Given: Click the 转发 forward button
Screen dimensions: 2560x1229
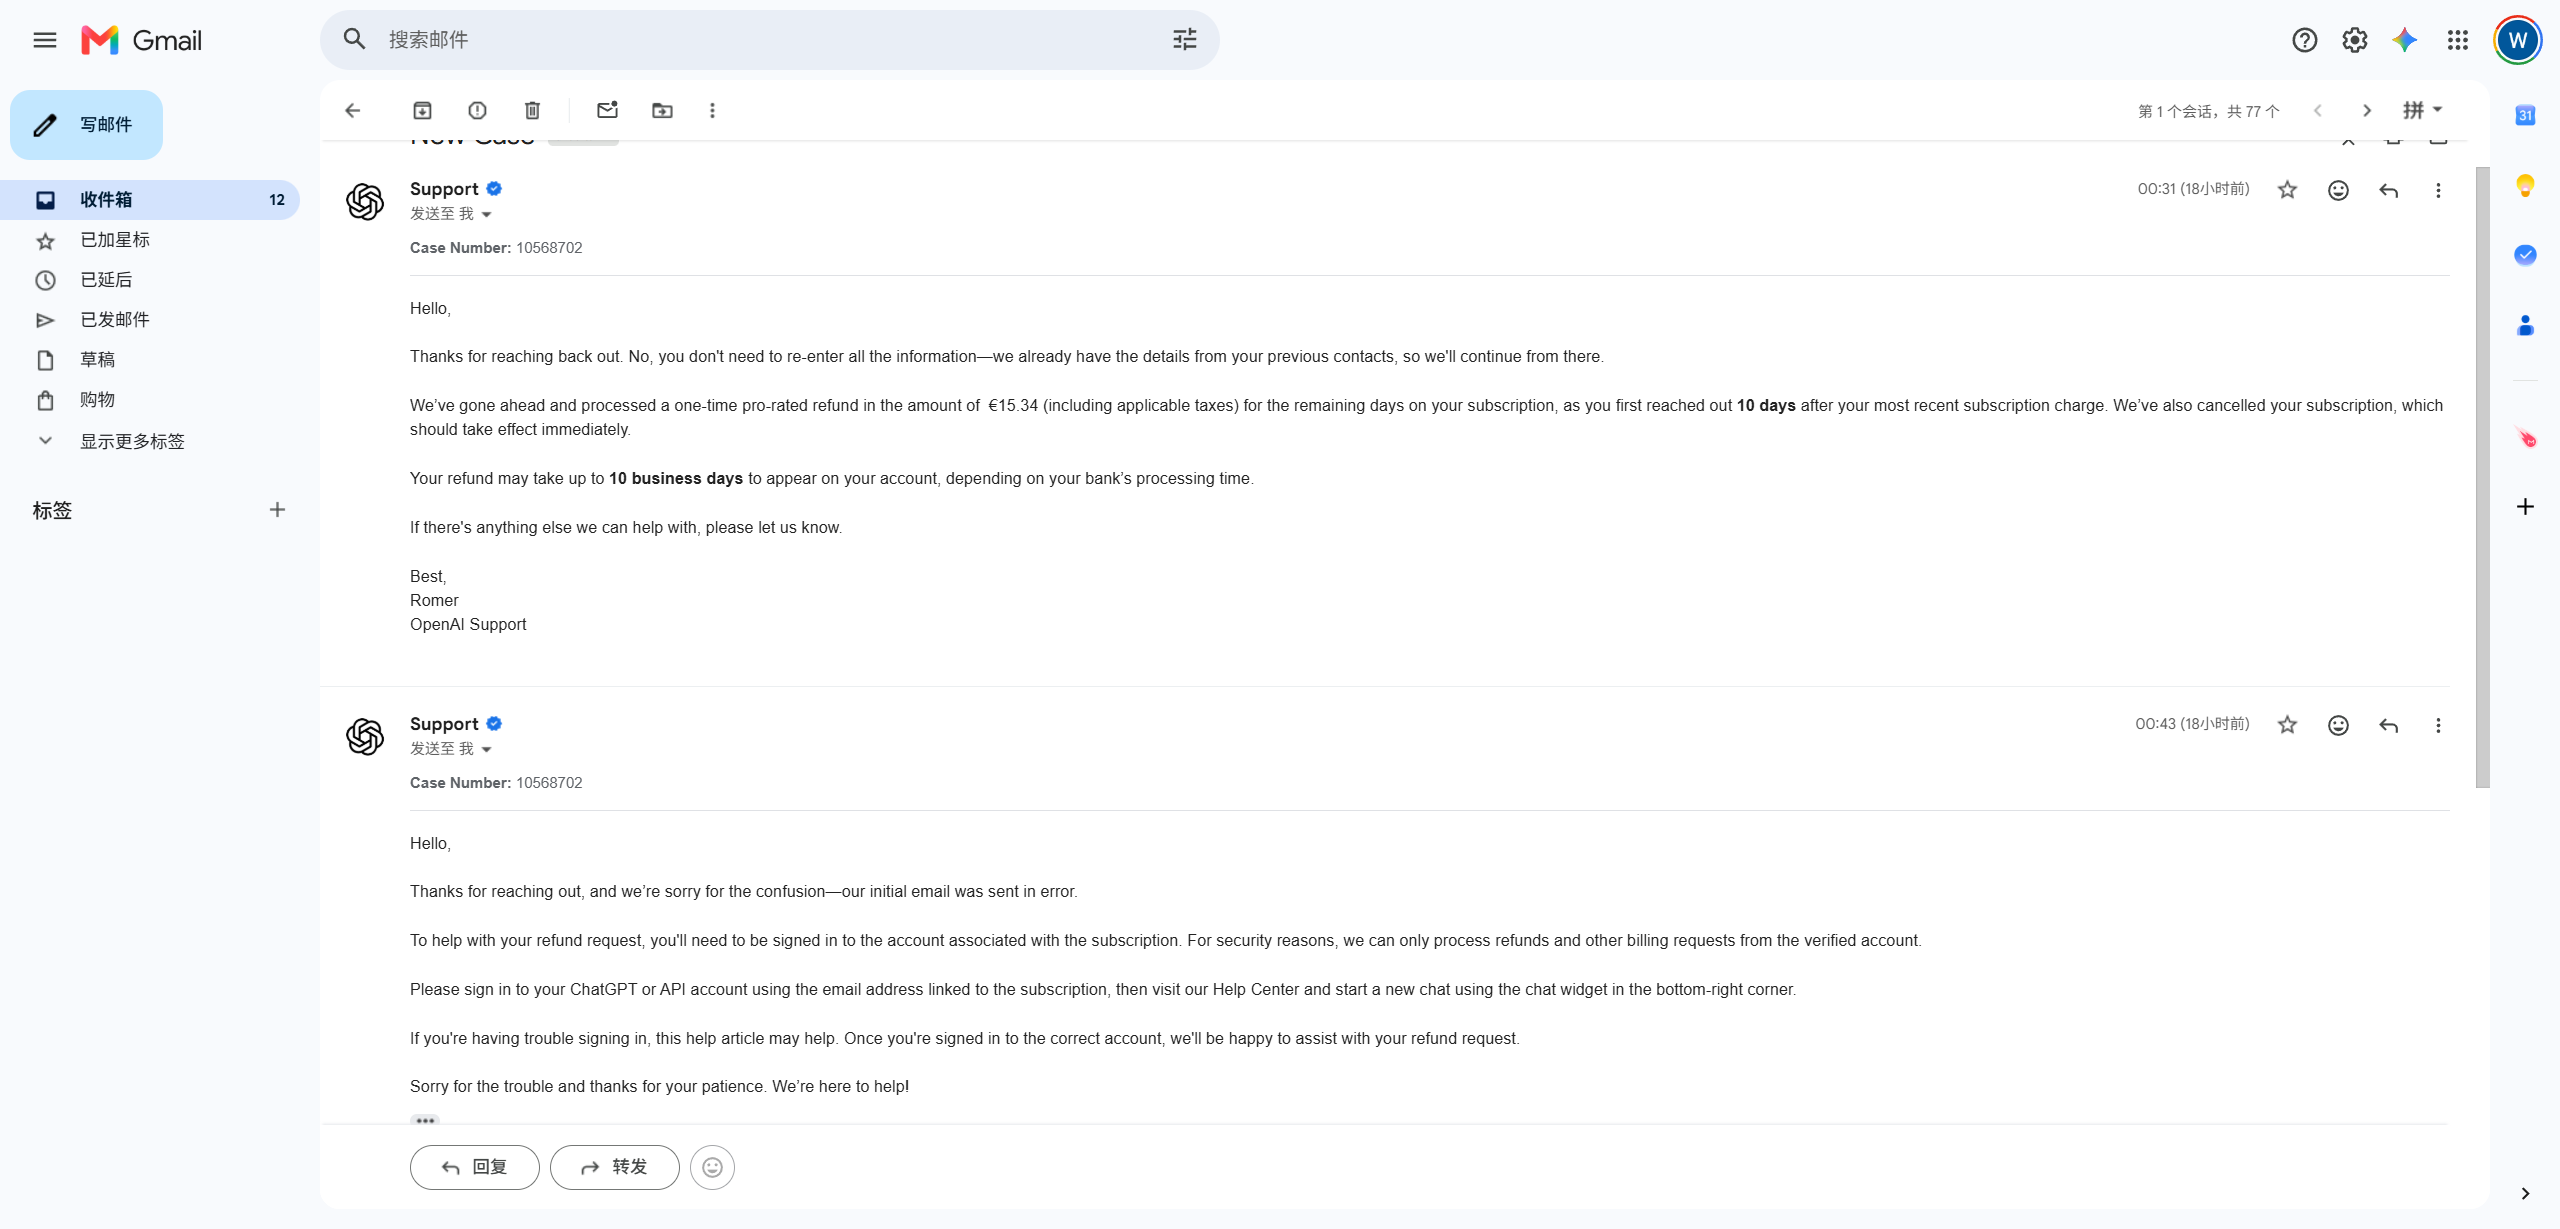Looking at the screenshot, I should (x=615, y=1167).
